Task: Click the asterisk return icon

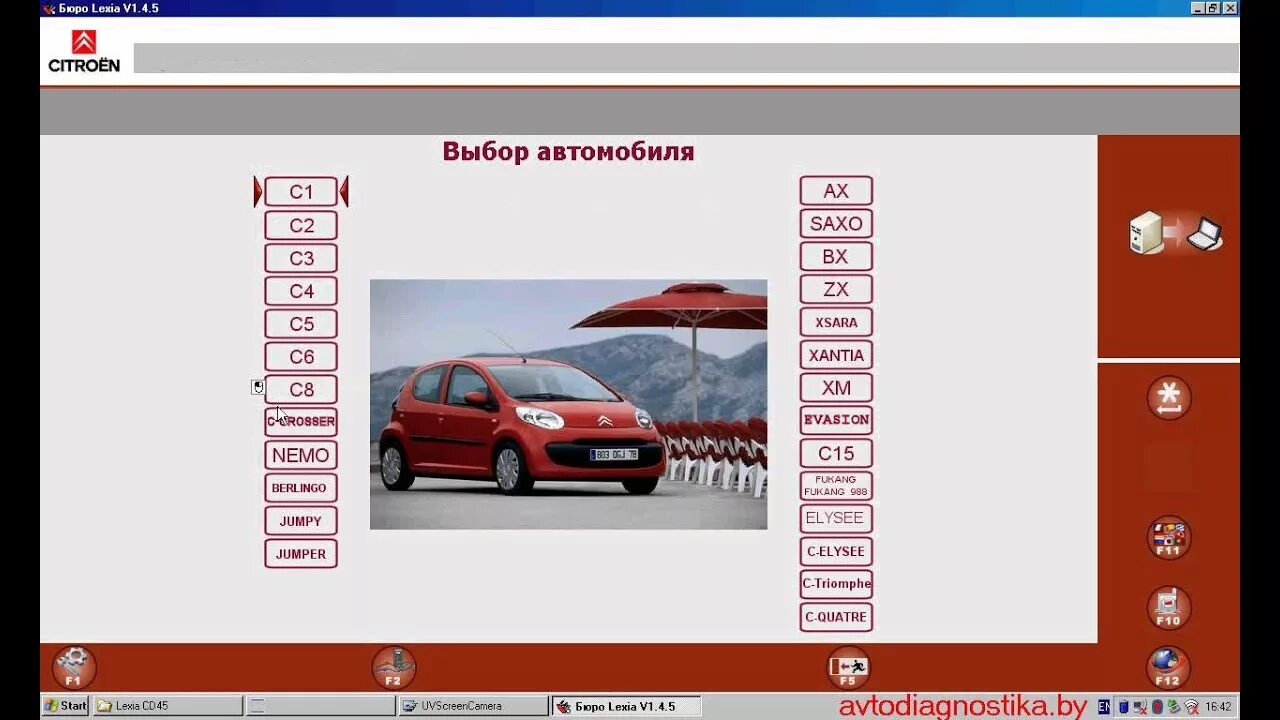Action: tap(1169, 398)
